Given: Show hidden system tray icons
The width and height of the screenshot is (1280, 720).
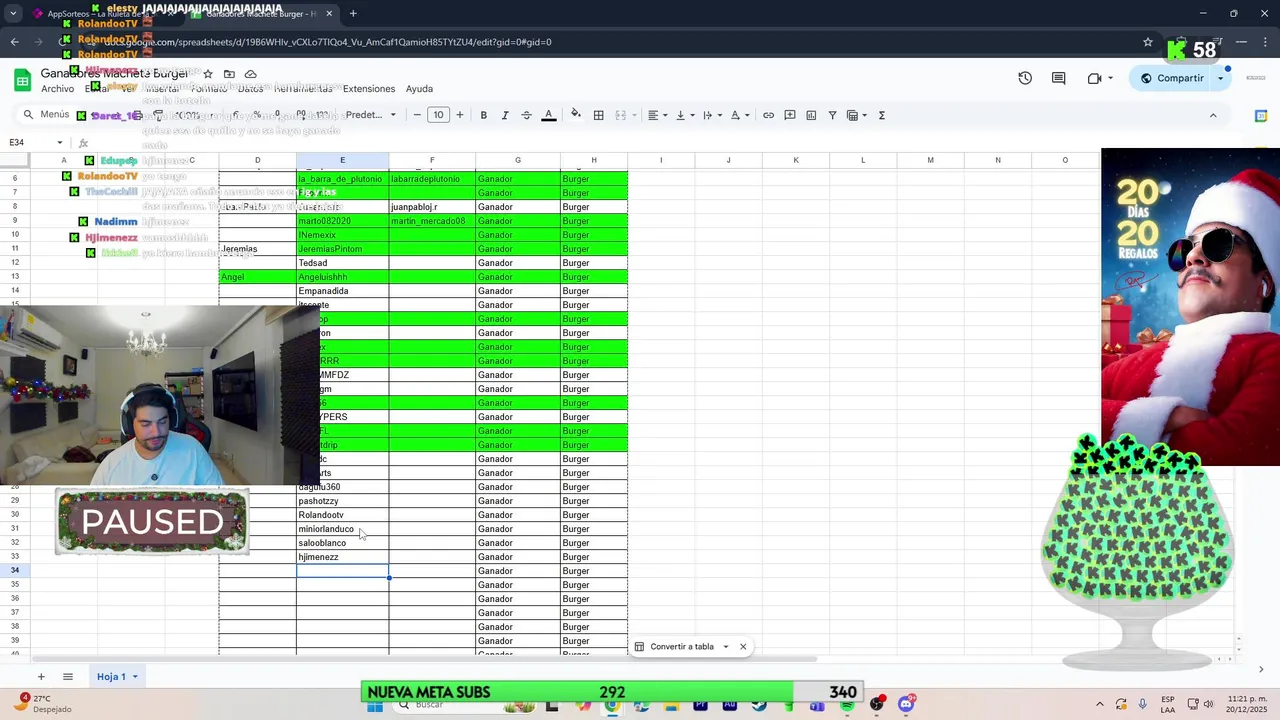Looking at the screenshot, I should (x=1100, y=705).
